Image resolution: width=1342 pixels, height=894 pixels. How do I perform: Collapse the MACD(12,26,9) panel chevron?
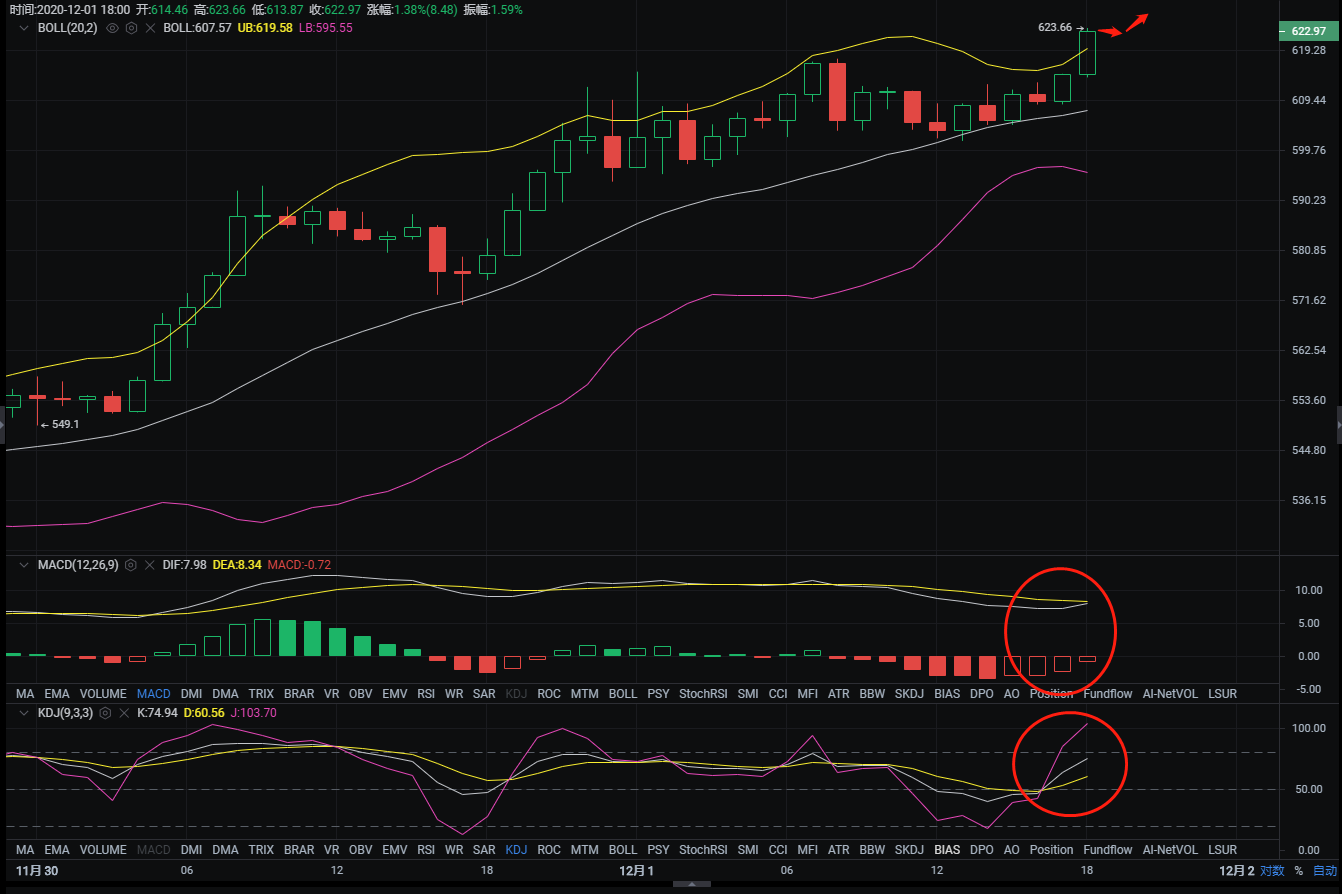24,565
